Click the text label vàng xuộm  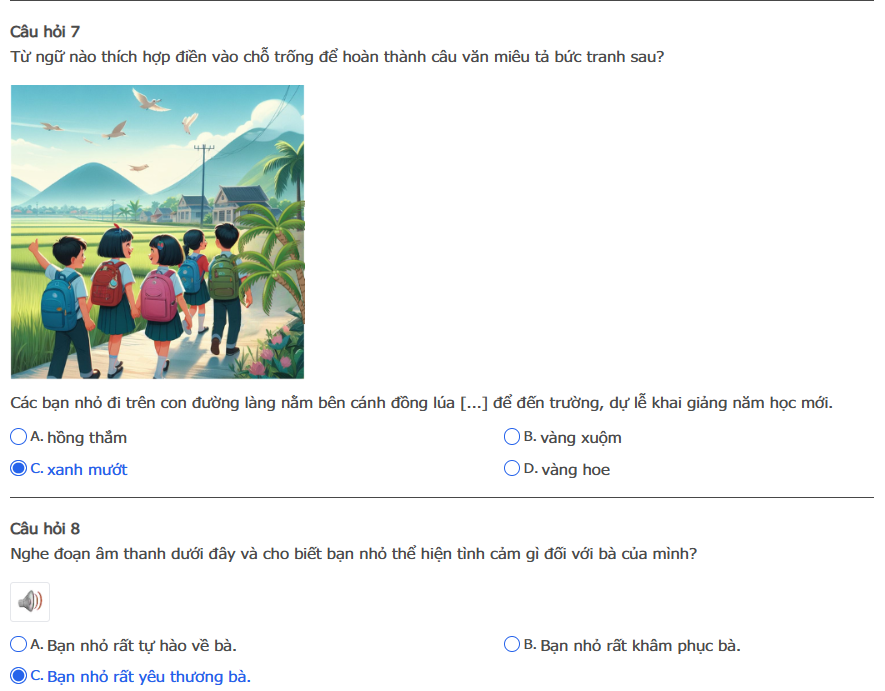[x=581, y=438]
